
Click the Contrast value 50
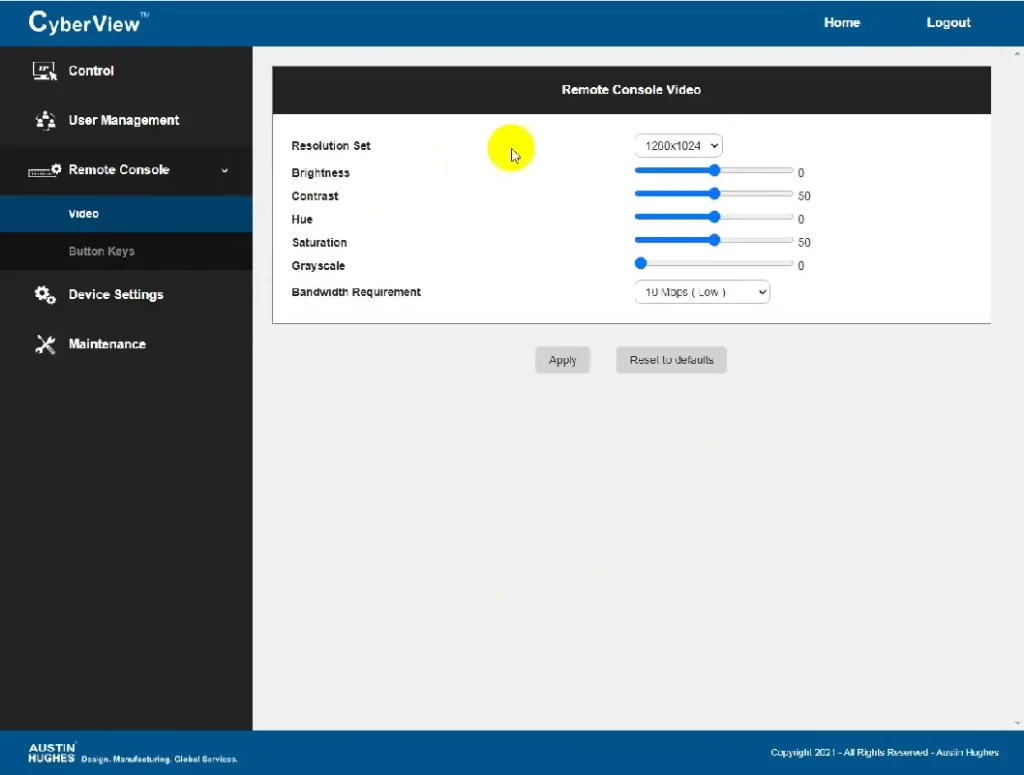pos(804,196)
